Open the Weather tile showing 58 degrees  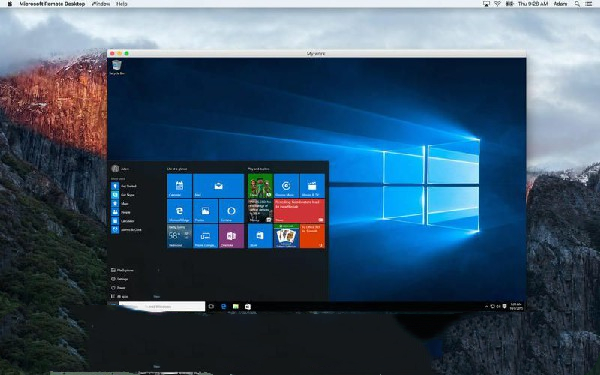click(179, 236)
